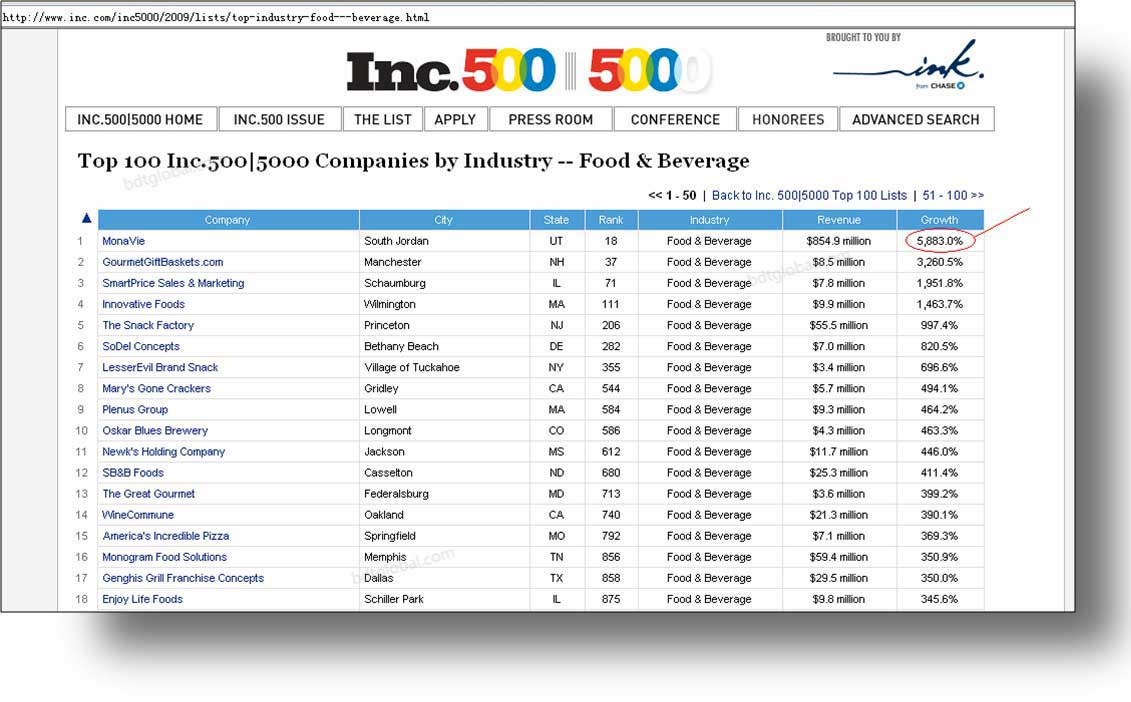Click the $25.3 million revenue cell

coord(839,473)
